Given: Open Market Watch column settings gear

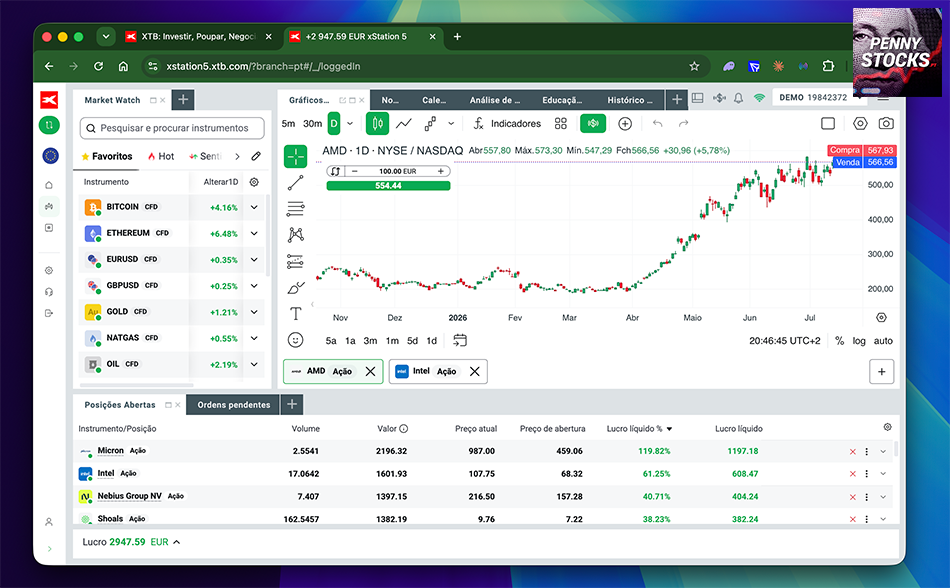Looking at the screenshot, I should [254, 182].
